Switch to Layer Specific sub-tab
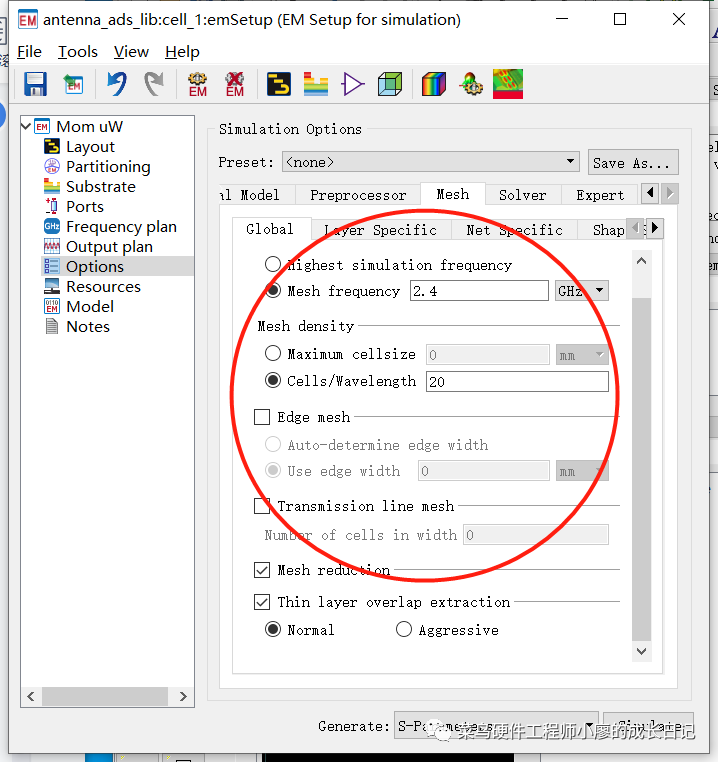The height and width of the screenshot is (762, 718). [381, 229]
